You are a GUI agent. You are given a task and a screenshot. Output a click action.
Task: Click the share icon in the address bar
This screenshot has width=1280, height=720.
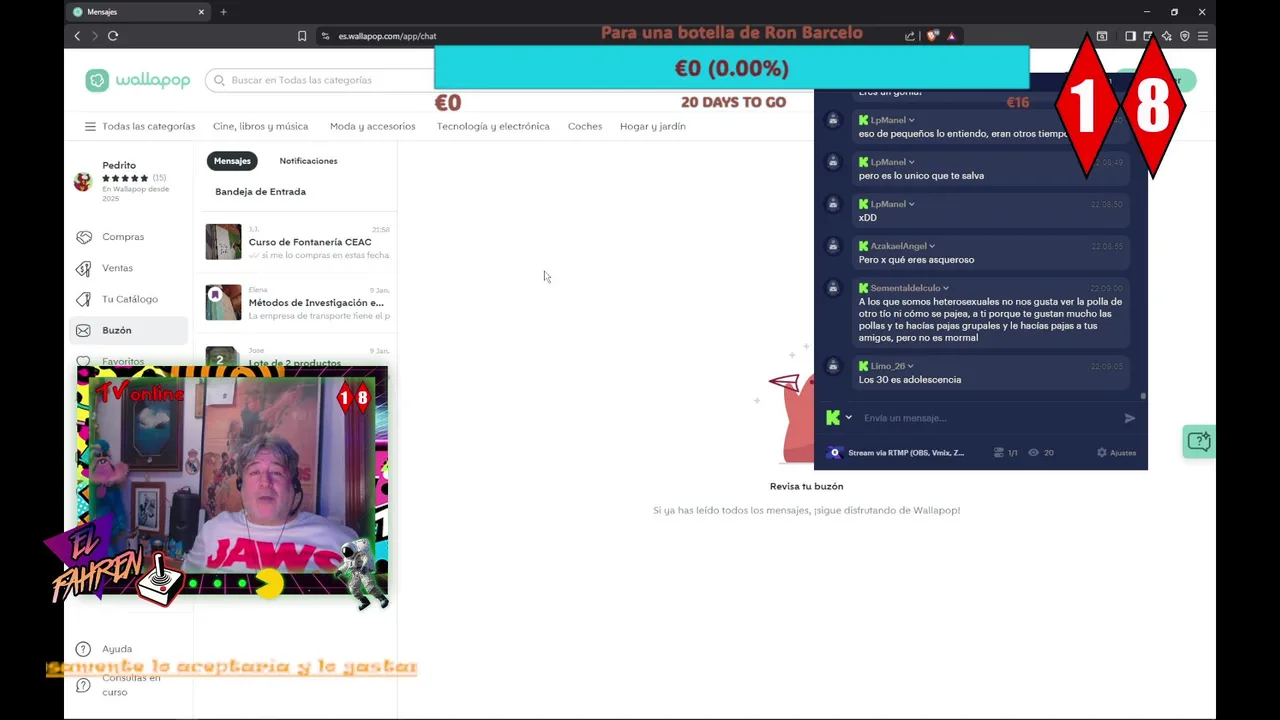(x=910, y=36)
